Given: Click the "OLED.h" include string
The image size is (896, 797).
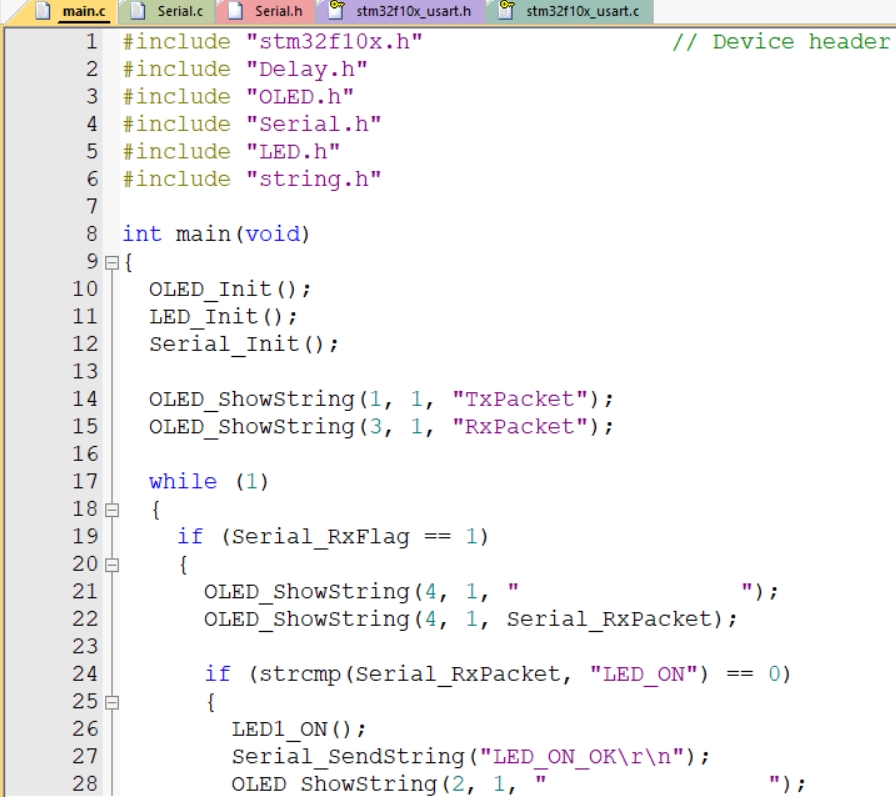Looking at the screenshot, I should coord(300,97).
